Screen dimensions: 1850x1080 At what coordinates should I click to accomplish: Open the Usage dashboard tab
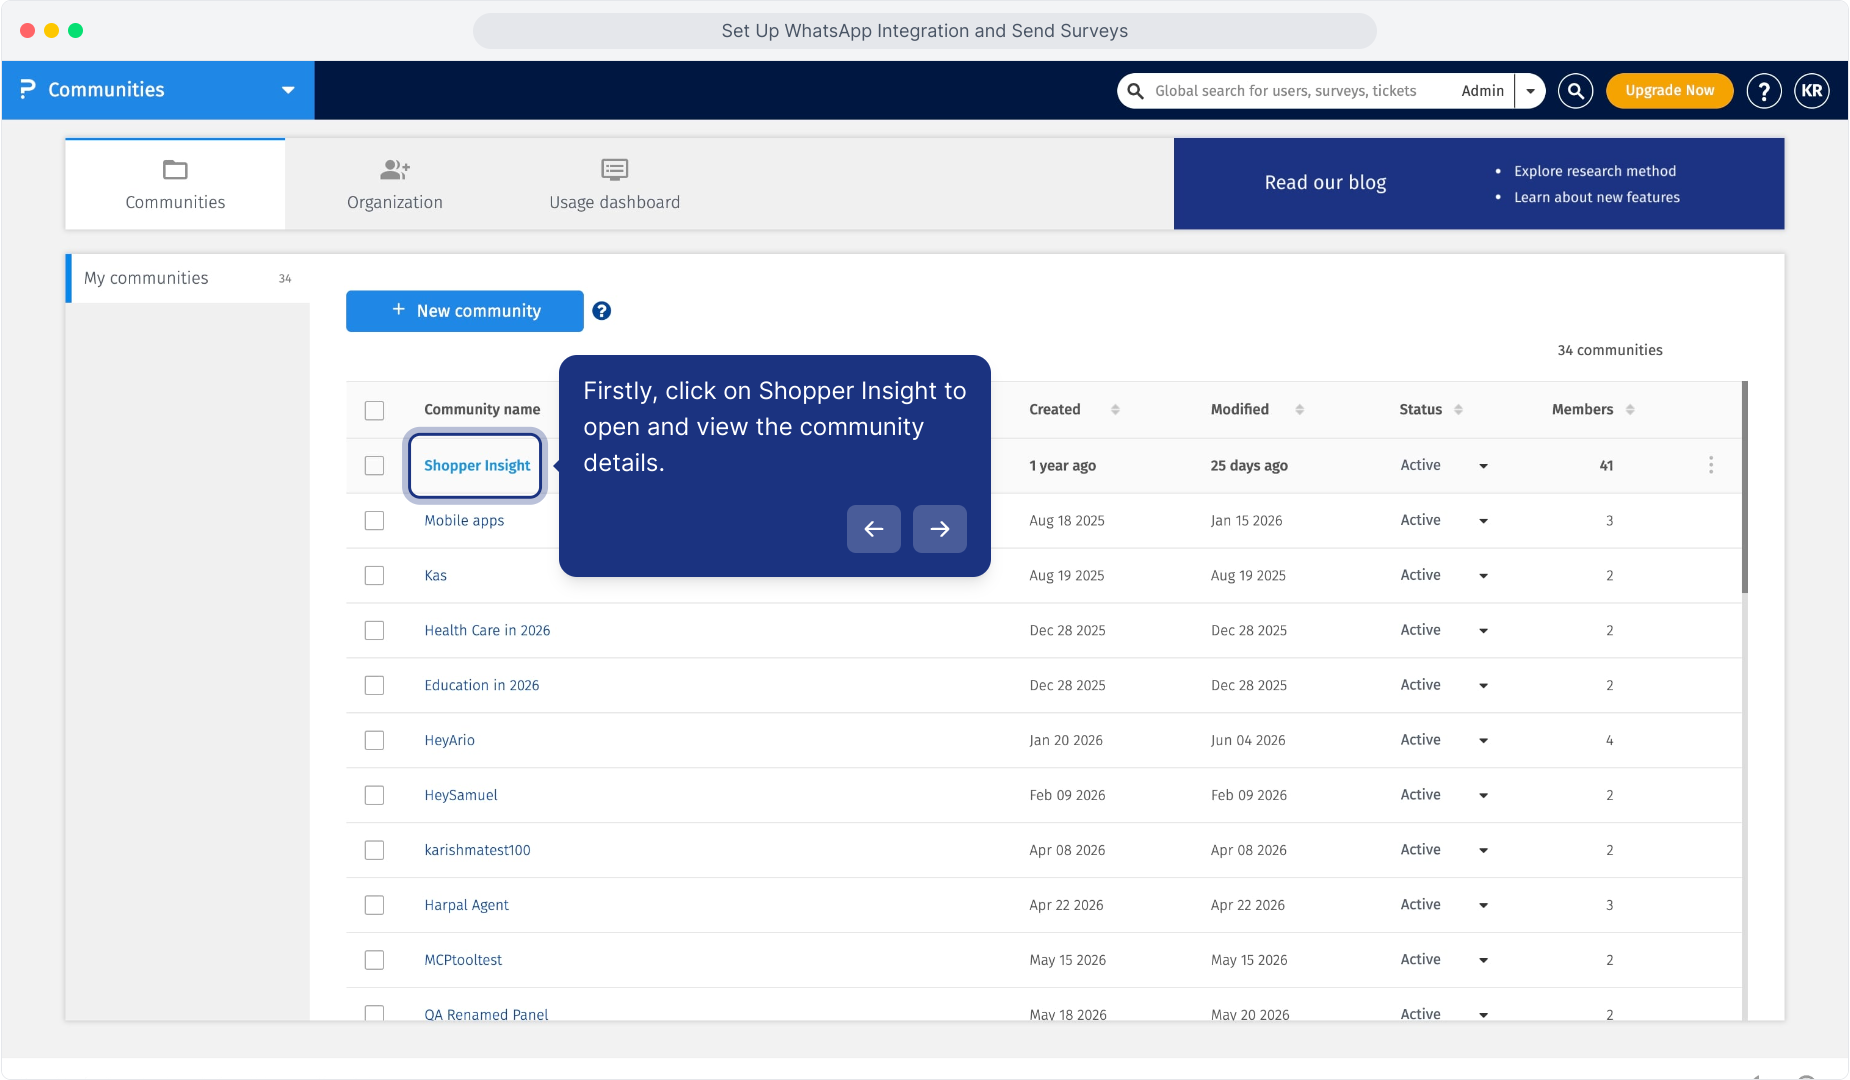615,184
